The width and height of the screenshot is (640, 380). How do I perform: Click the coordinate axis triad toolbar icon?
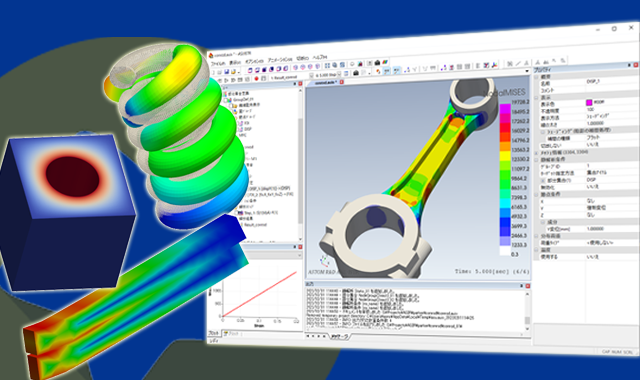click(495, 65)
